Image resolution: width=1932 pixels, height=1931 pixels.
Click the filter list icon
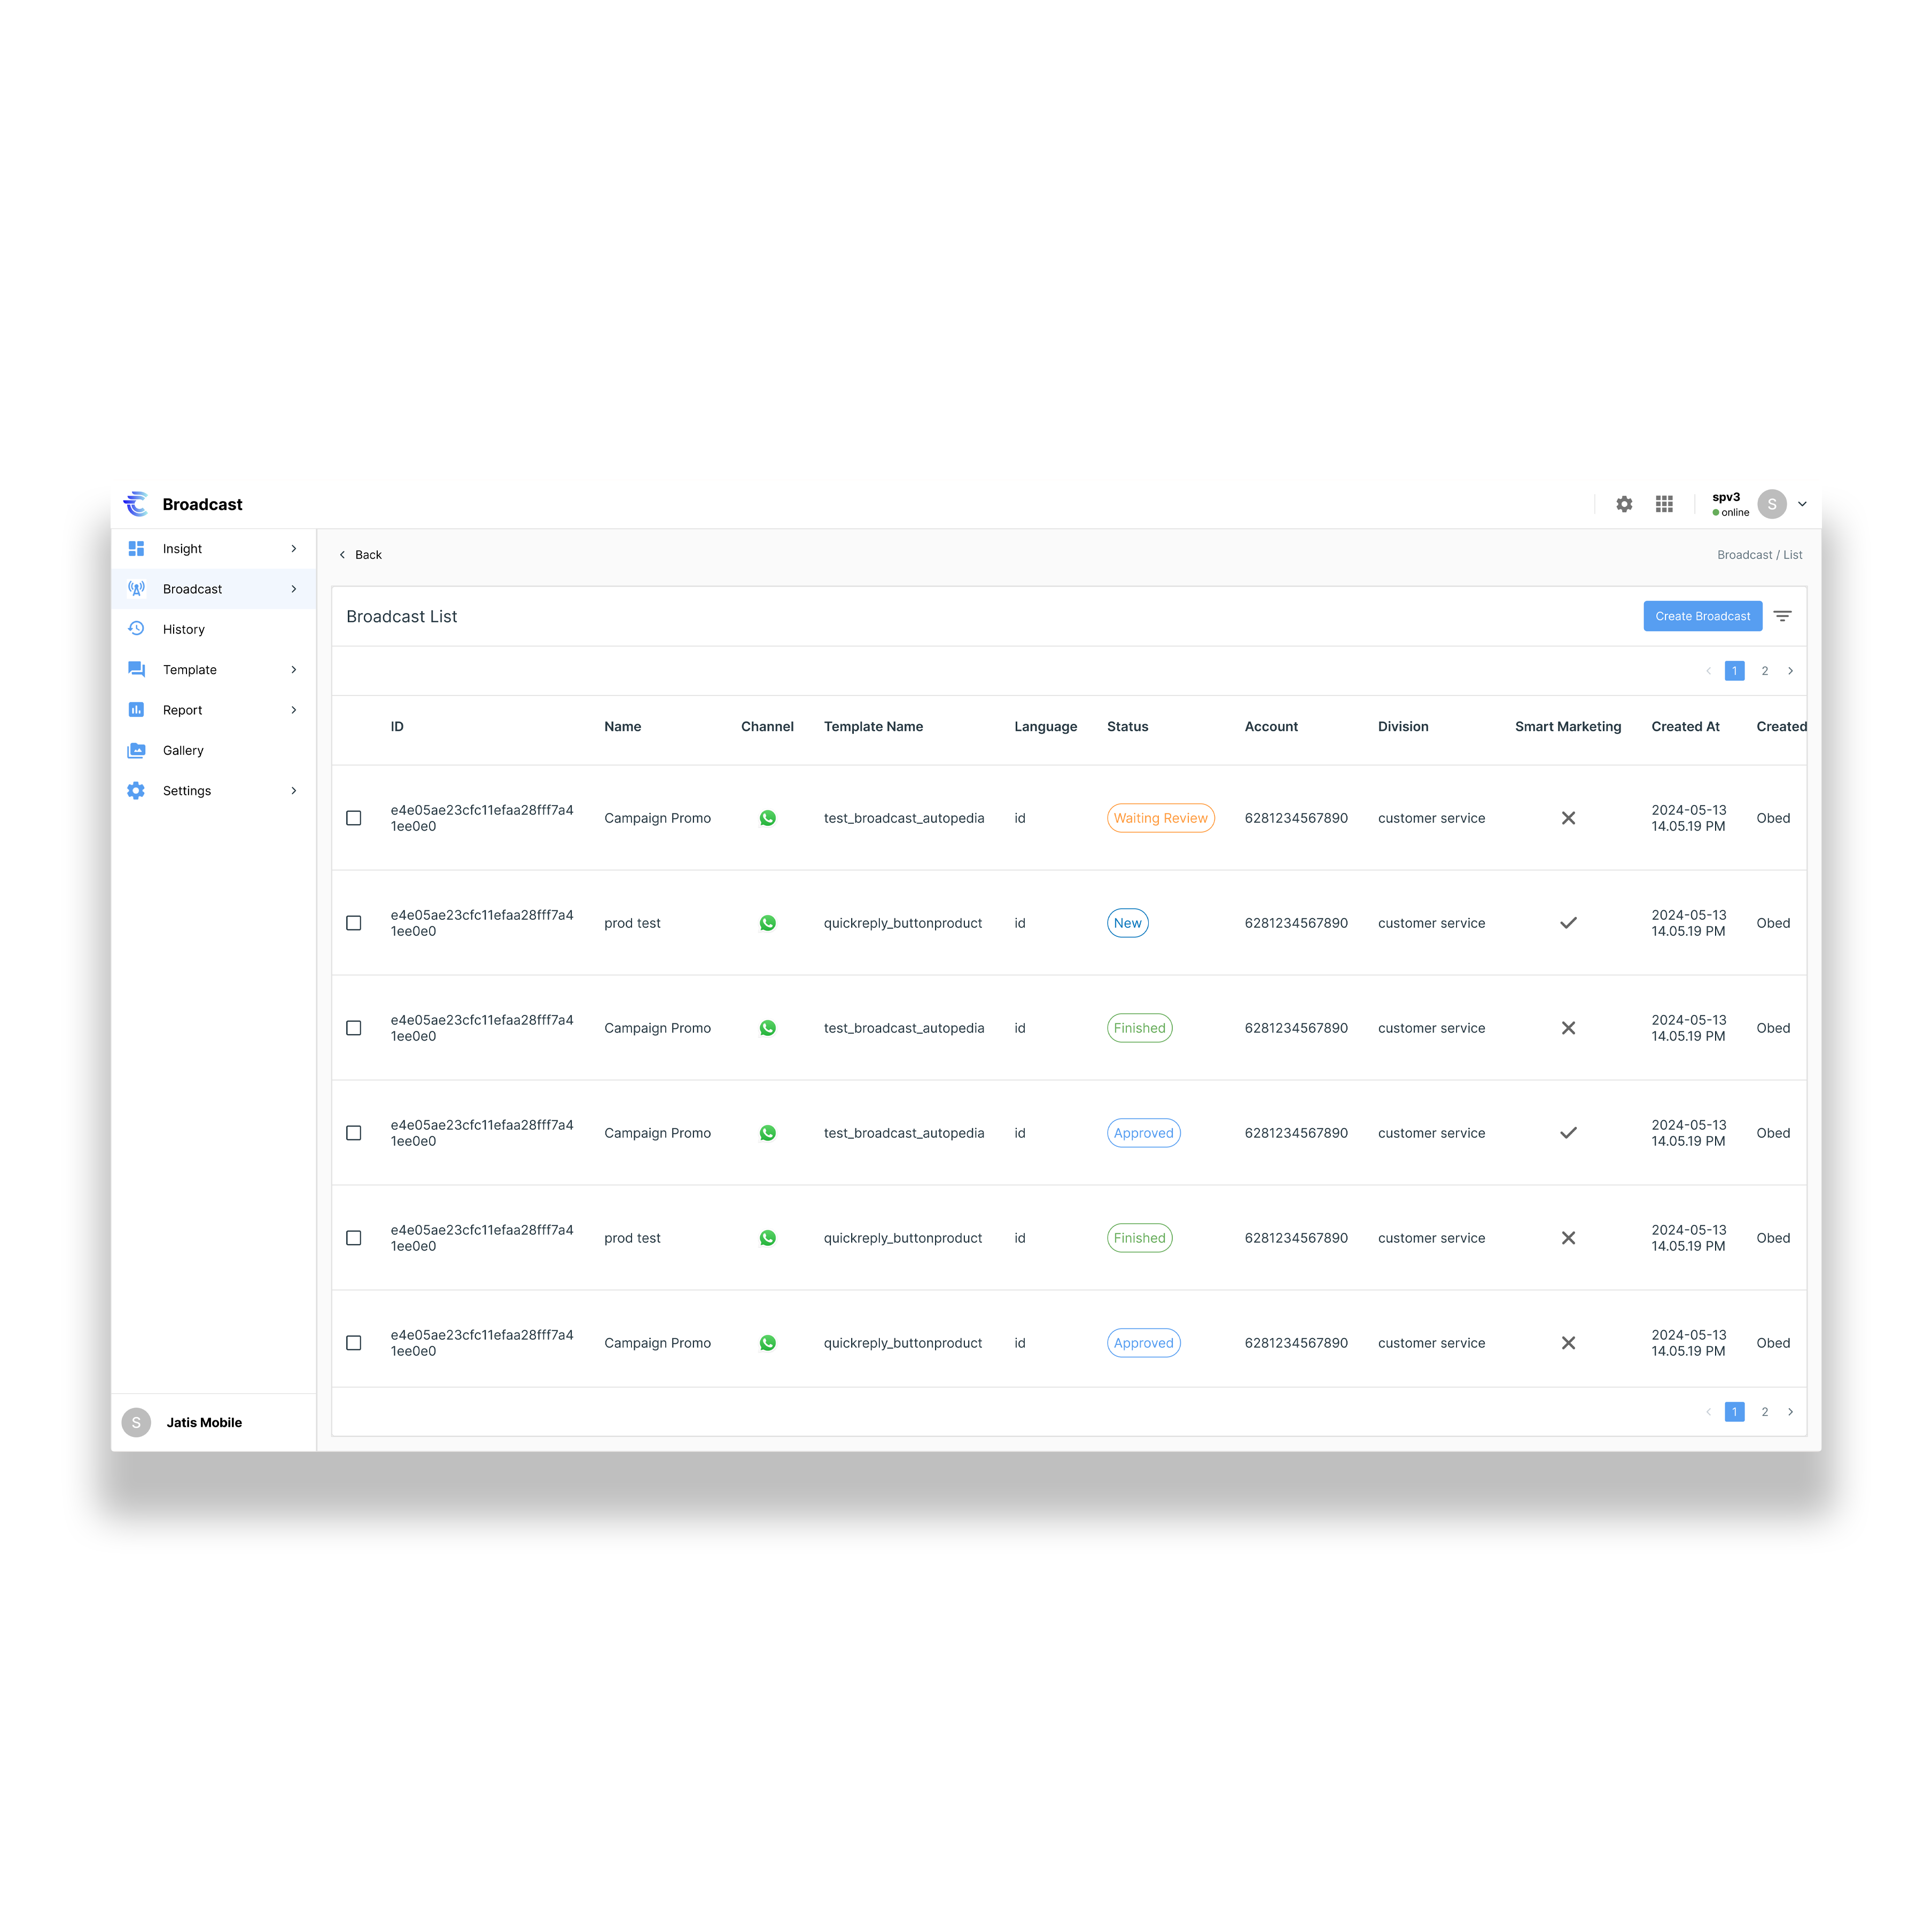tap(1782, 616)
